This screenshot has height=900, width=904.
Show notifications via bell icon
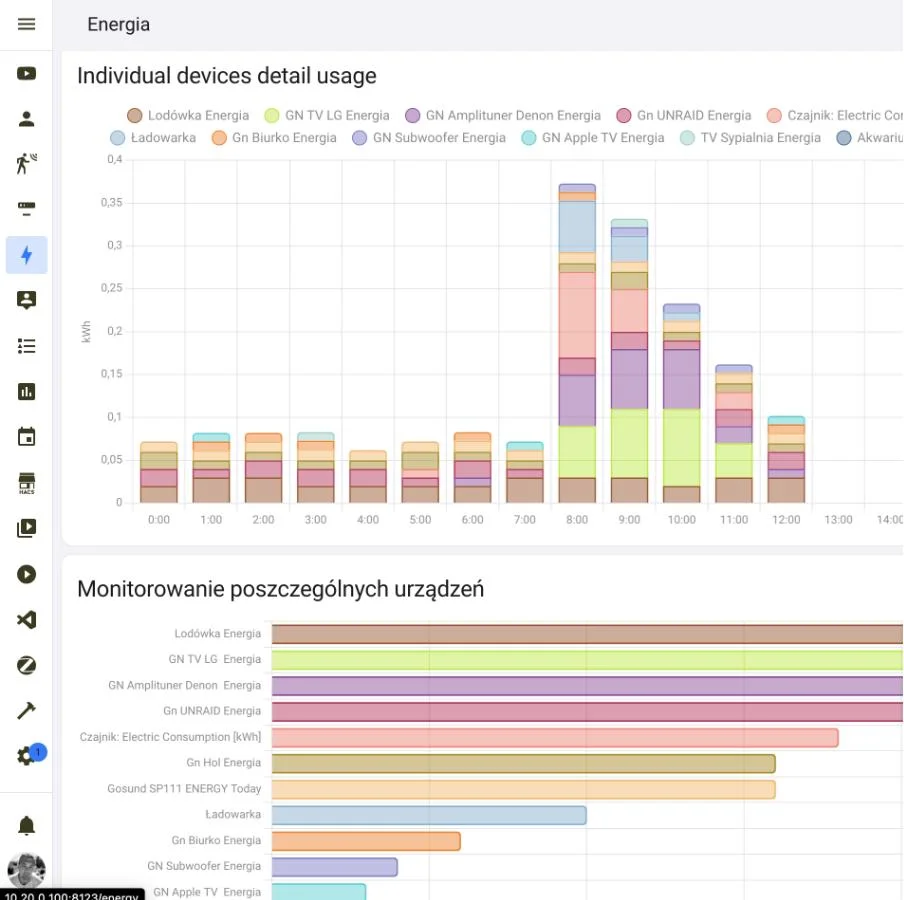coord(27,825)
